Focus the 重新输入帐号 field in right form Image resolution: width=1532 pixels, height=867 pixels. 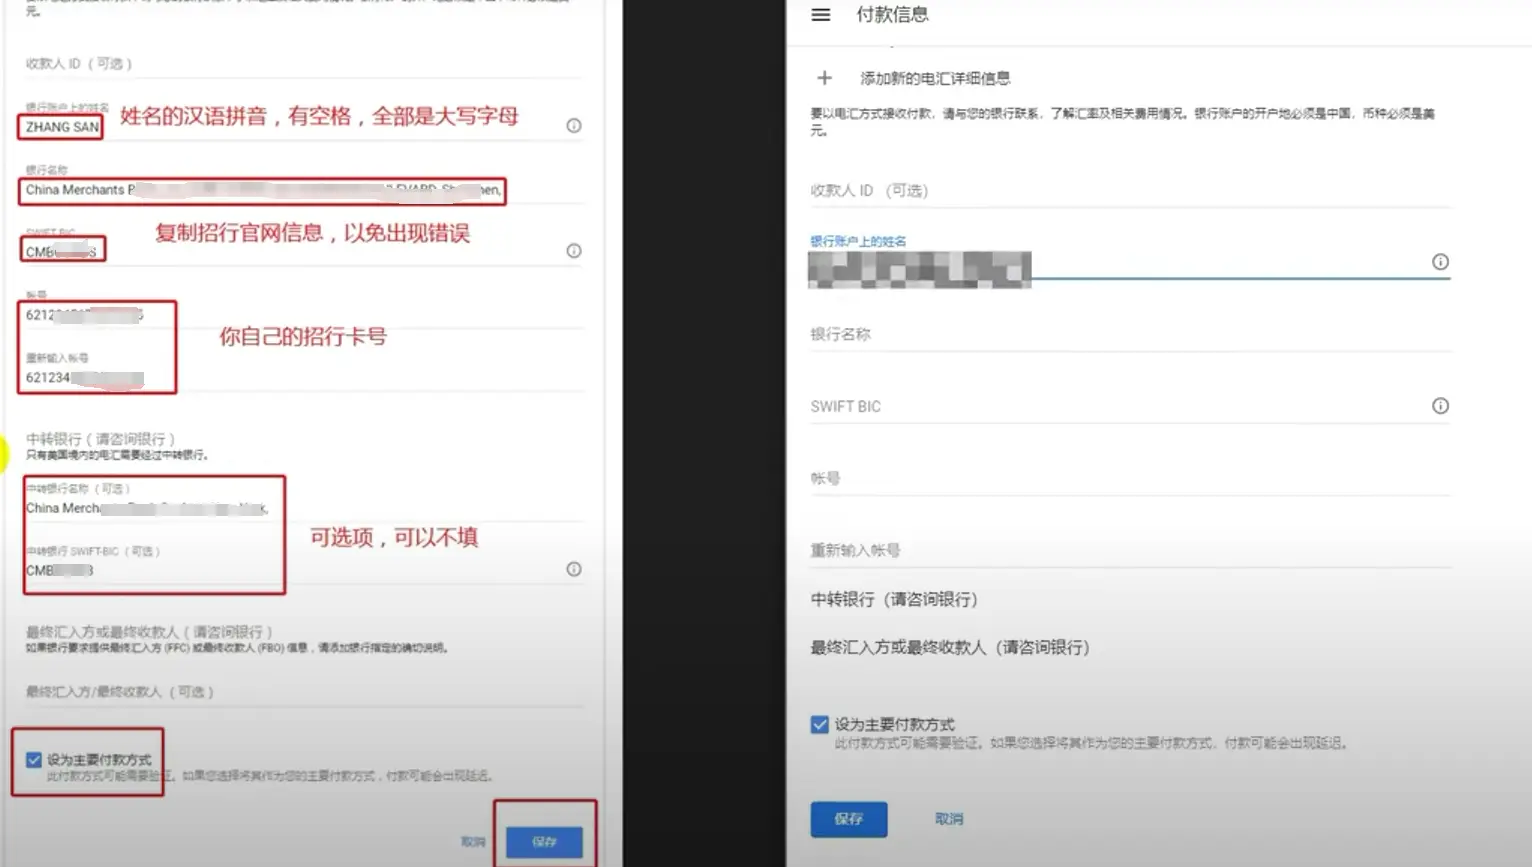click(1130, 551)
